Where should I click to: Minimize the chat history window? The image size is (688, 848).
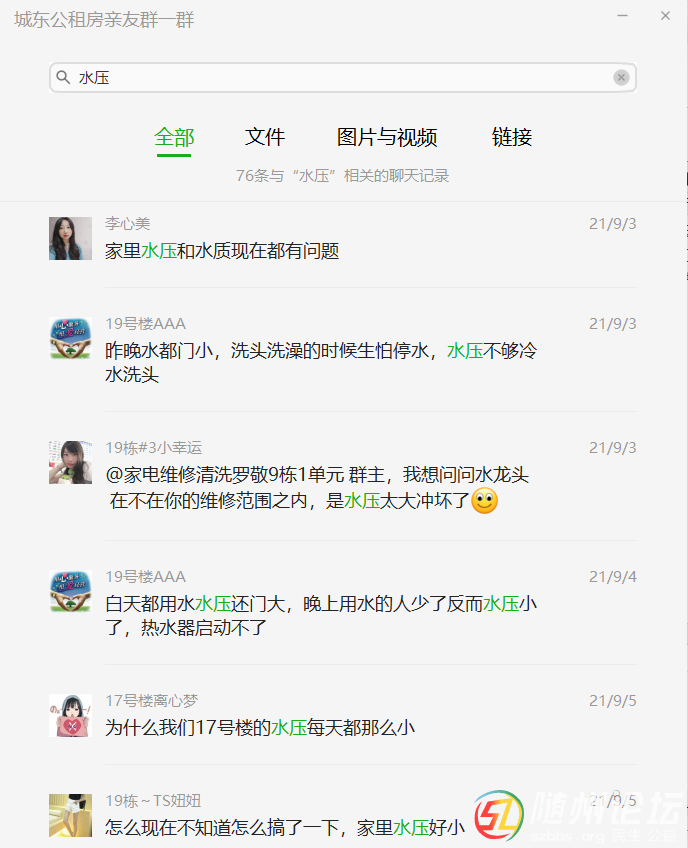coord(623,16)
